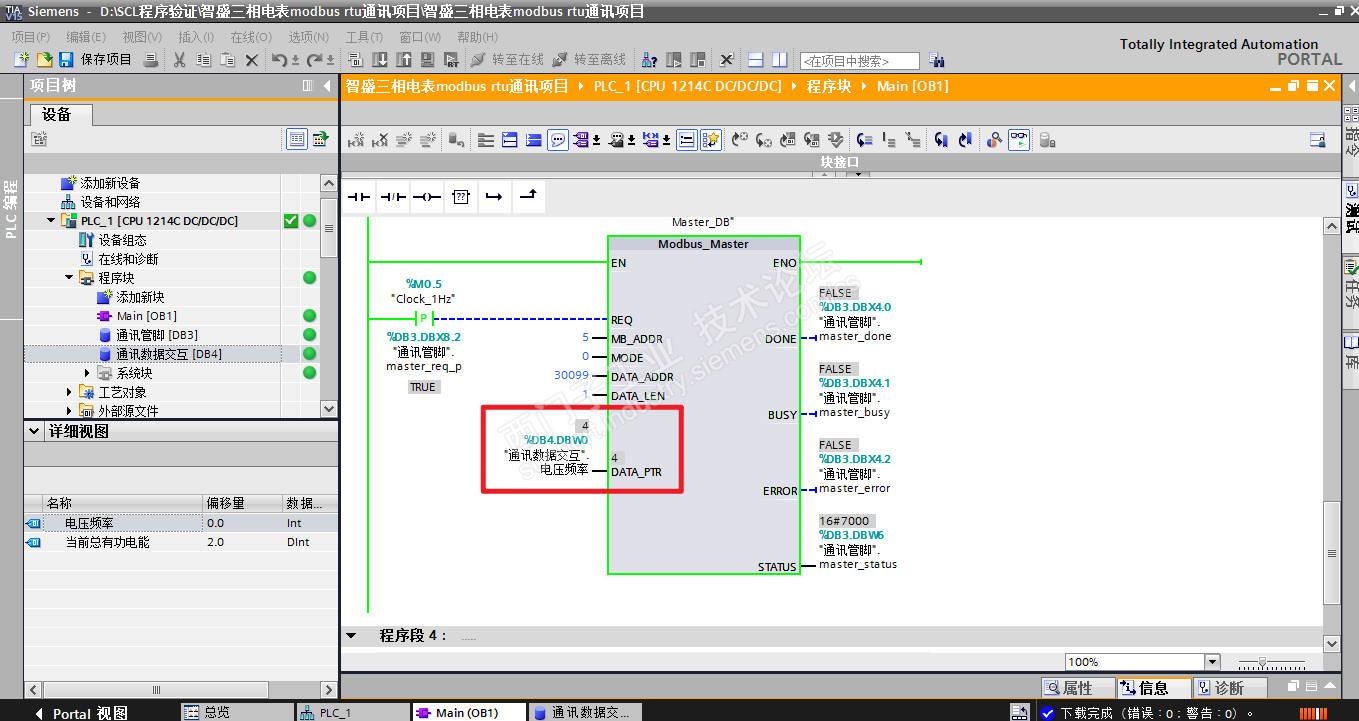Screen dimensions: 1359x721
Task: Open the 在线(O) menu
Action: [x=250, y=37]
